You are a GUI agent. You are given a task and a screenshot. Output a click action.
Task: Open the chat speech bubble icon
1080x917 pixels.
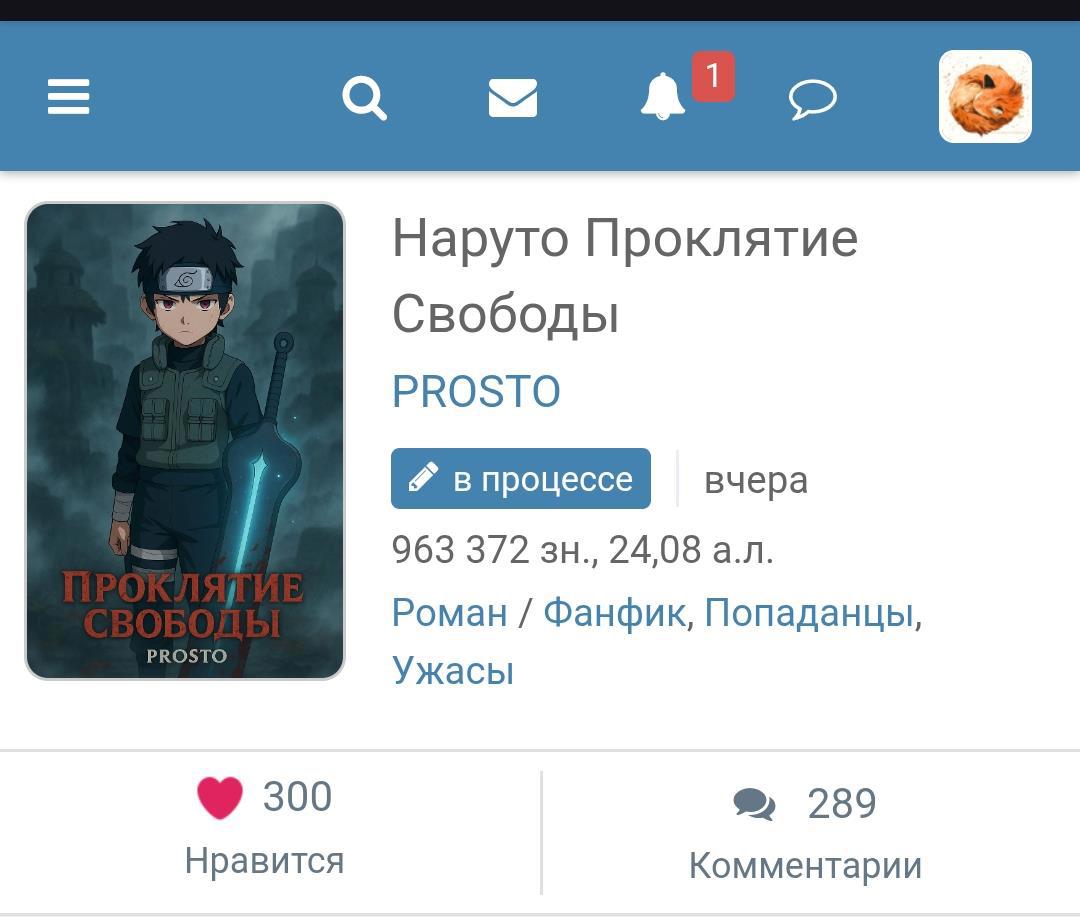[x=813, y=99]
